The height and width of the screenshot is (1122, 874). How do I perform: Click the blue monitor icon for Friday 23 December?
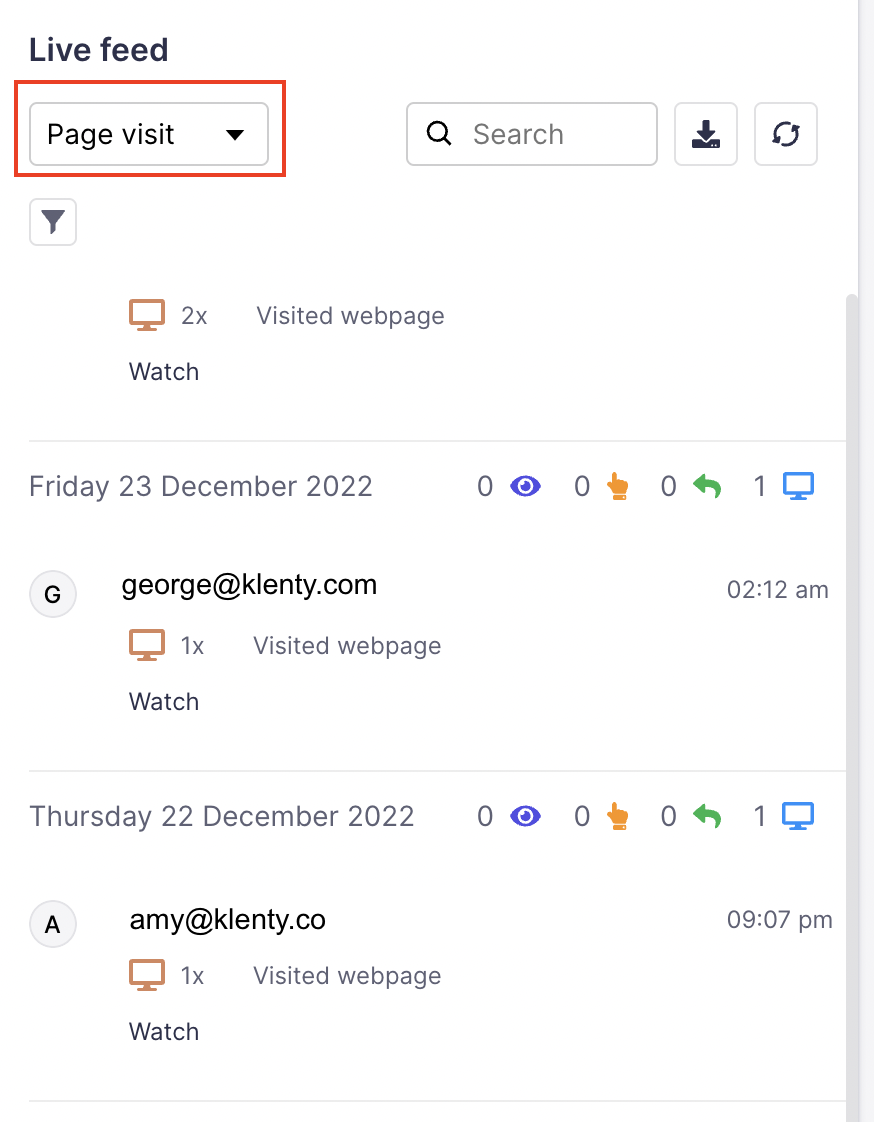click(798, 487)
